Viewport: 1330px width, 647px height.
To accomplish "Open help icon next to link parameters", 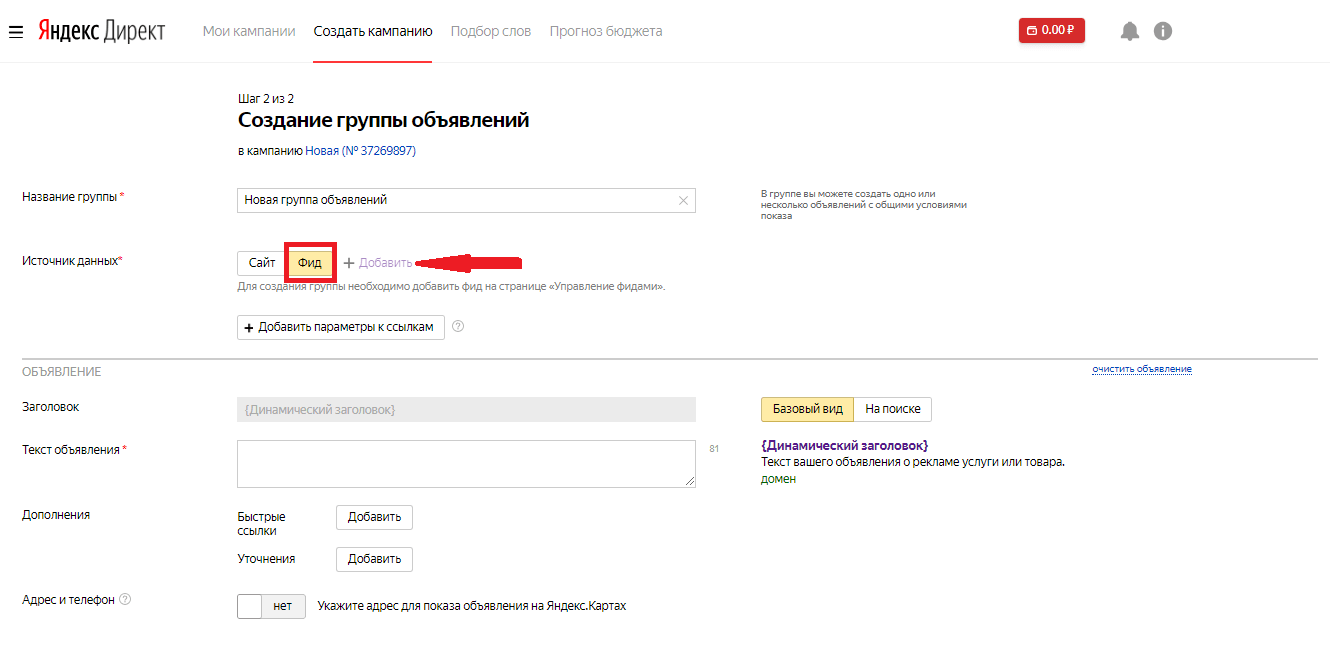I will click(x=458, y=326).
